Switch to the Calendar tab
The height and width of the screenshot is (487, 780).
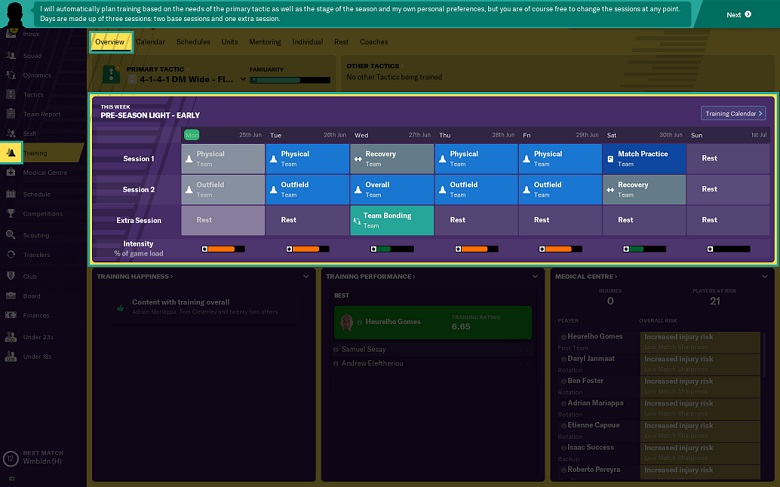pos(150,42)
